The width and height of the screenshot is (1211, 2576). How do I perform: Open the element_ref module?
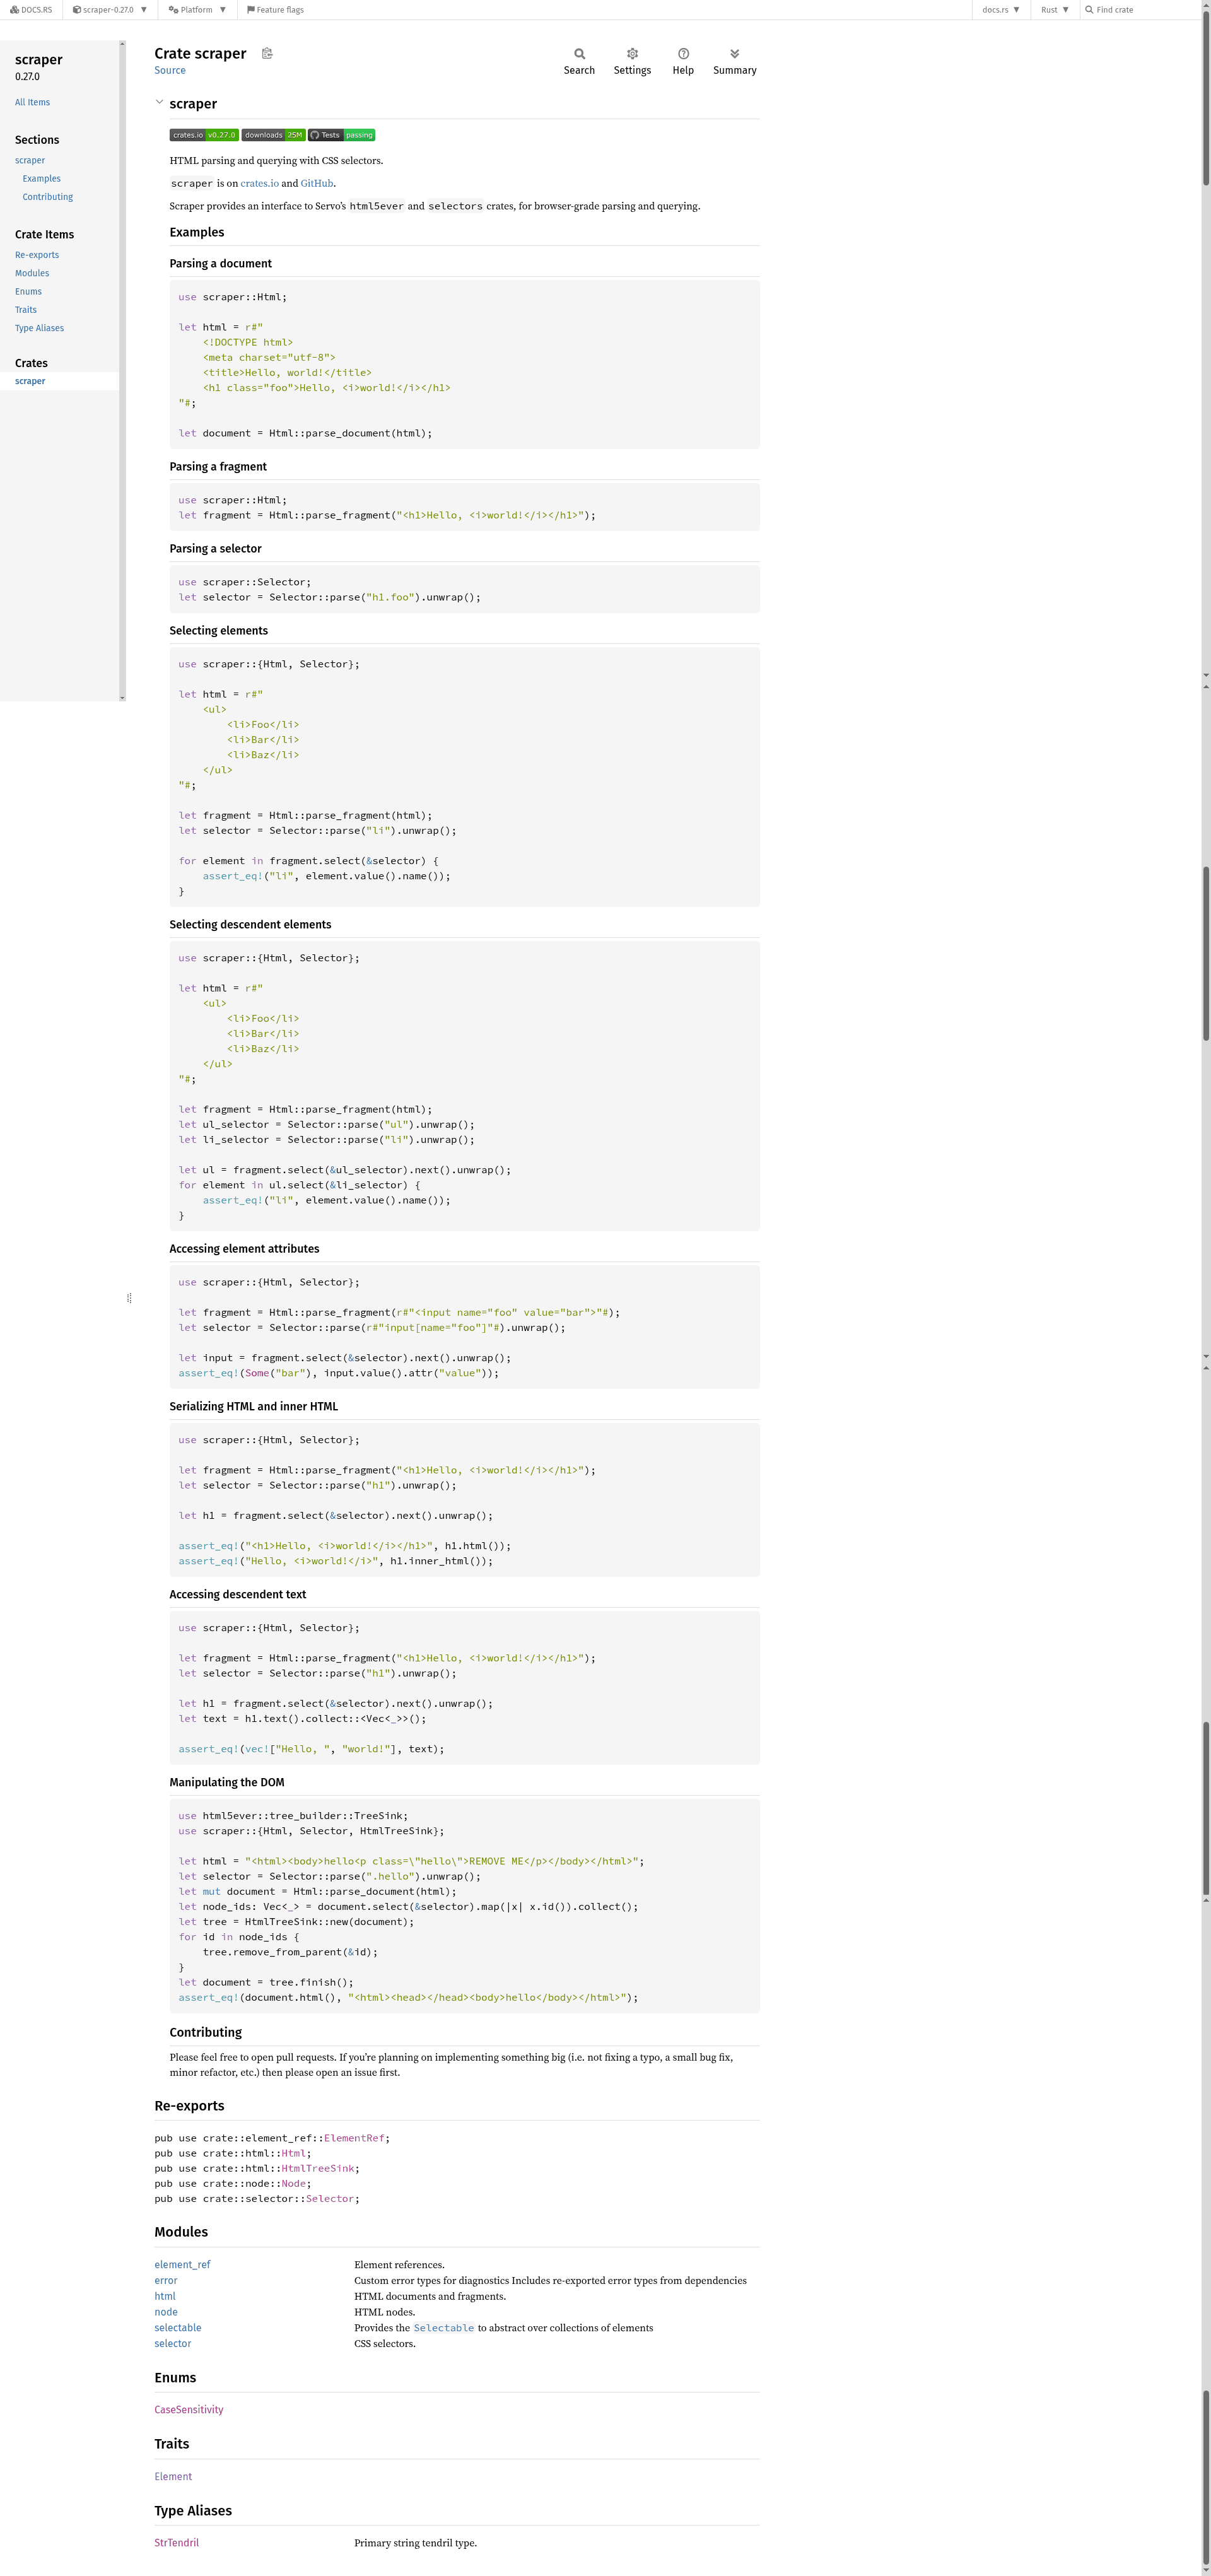(x=182, y=2265)
